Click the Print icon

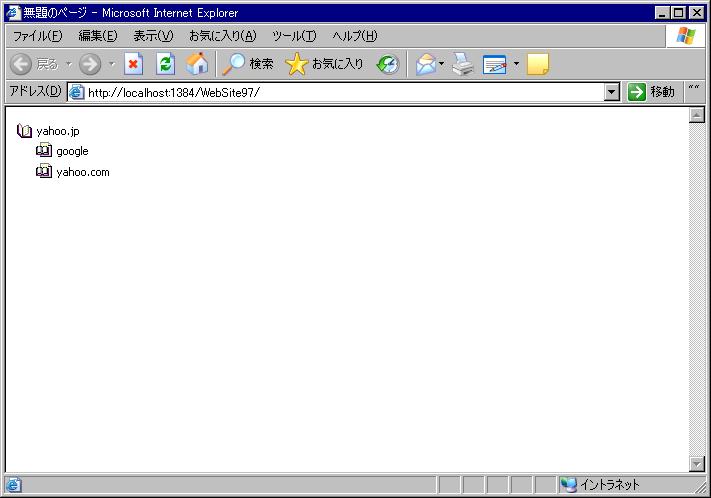pyautogui.click(x=463, y=64)
